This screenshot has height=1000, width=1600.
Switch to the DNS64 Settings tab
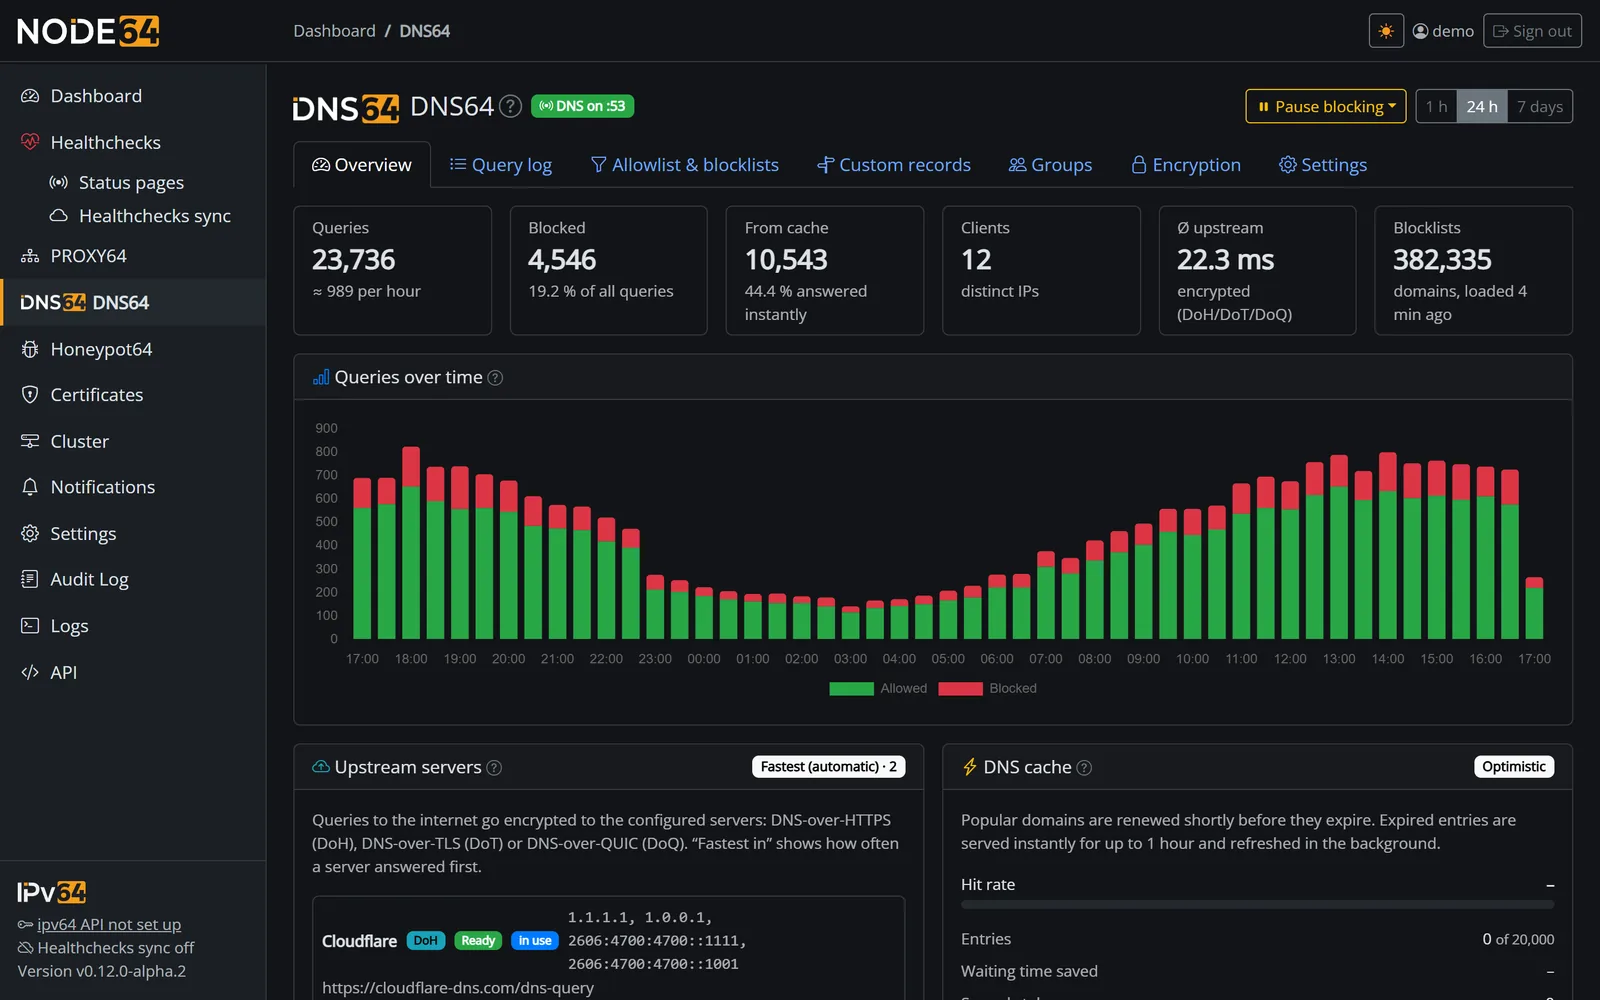[1323, 165]
